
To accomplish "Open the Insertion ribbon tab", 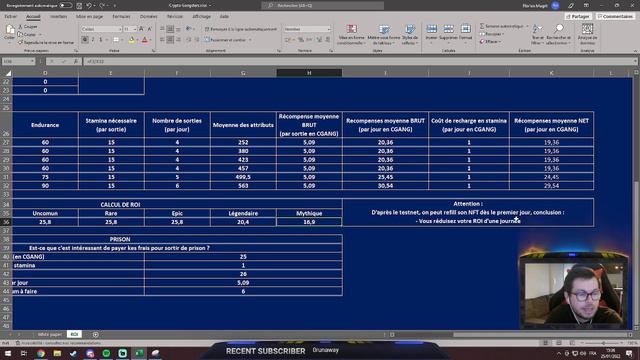I will 58,16.
